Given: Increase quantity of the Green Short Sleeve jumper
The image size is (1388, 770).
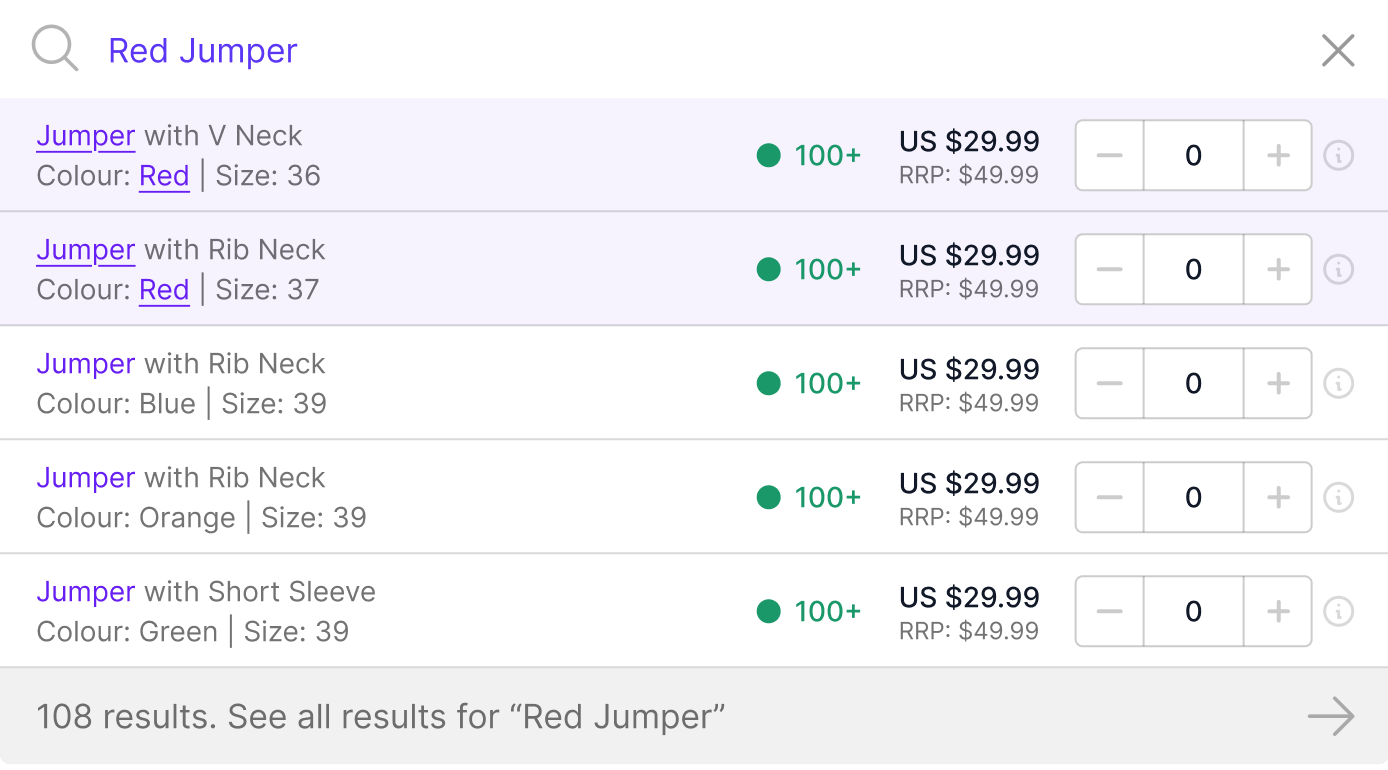Looking at the screenshot, I should tap(1278, 612).
